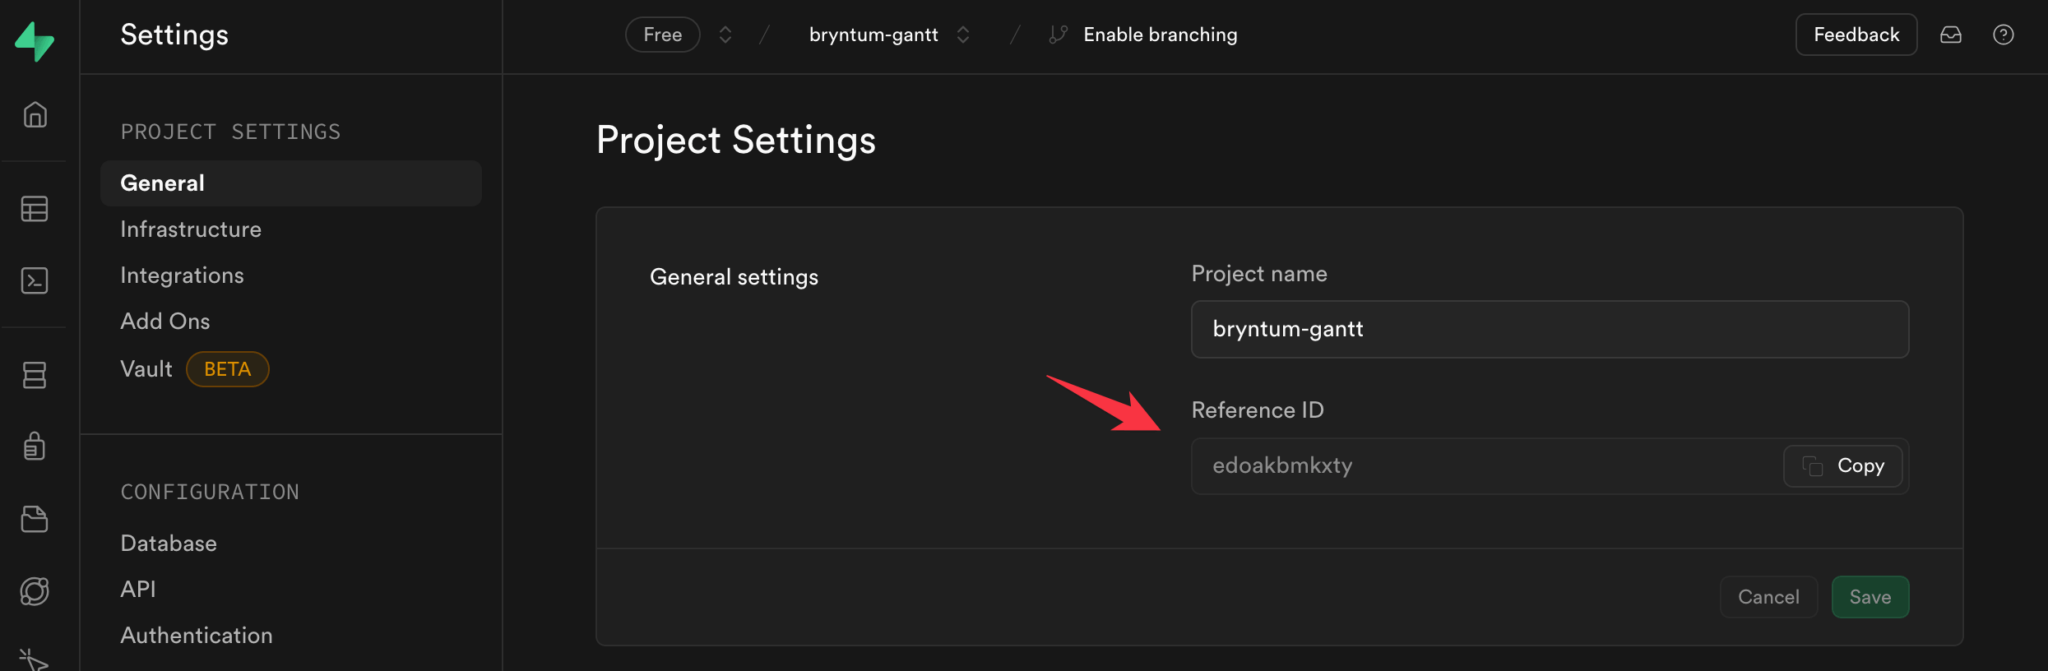2048x671 pixels.
Task: Click the Cancel button
Action: point(1768,597)
